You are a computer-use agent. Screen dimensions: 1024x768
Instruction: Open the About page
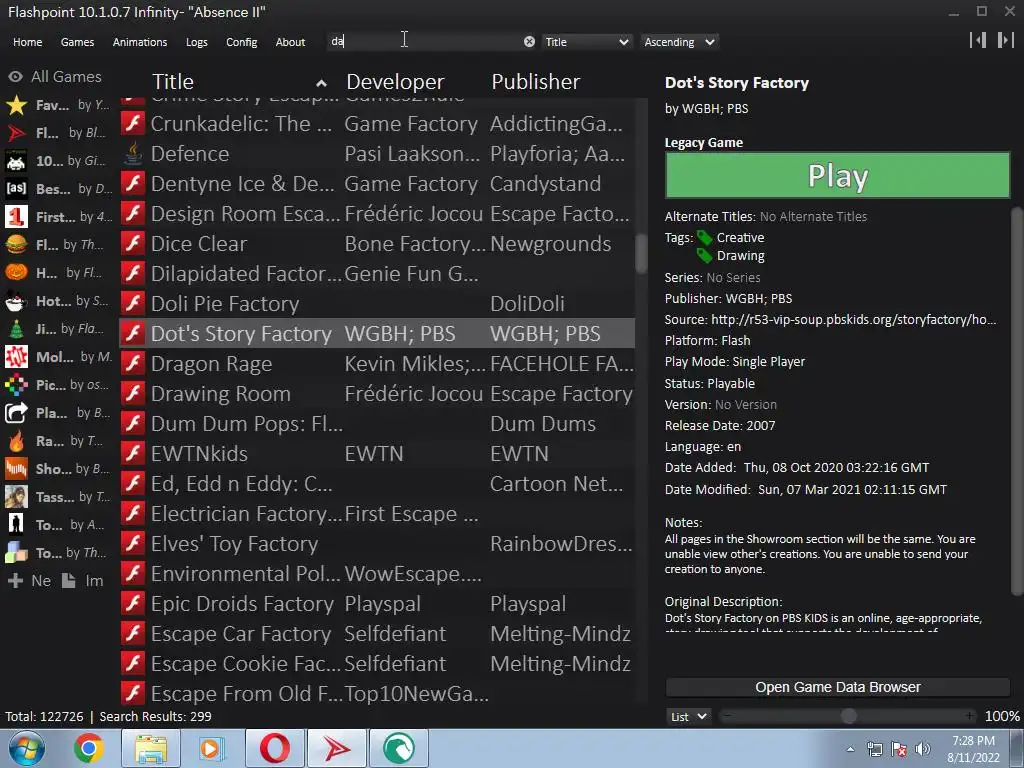(x=290, y=42)
